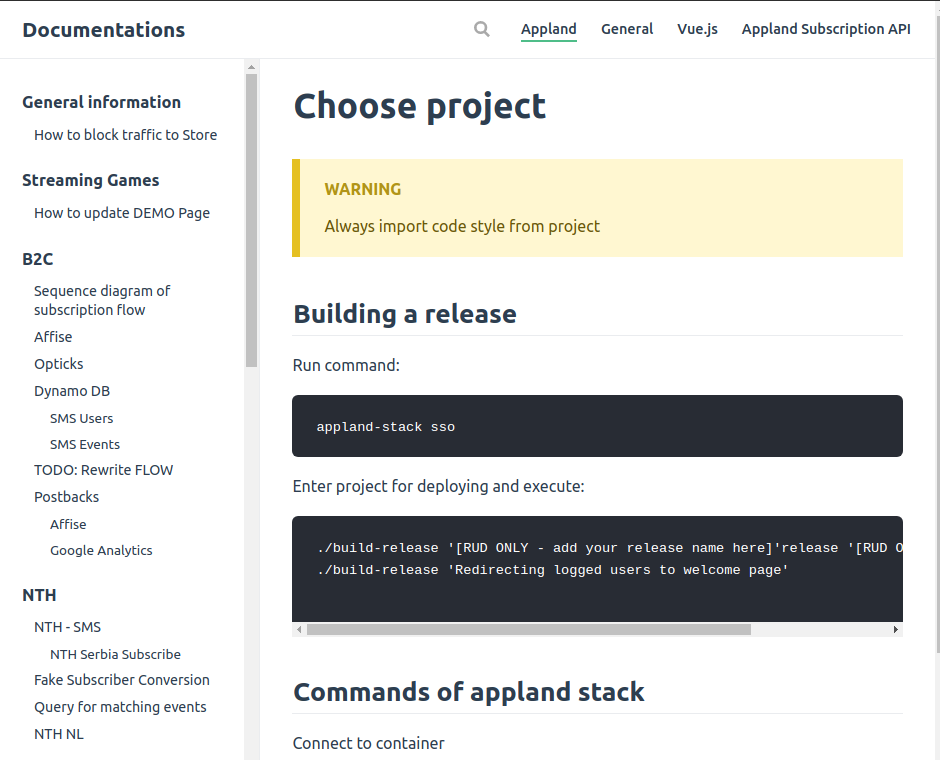The width and height of the screenshot is (940, 760).
Task: Open the Postbacks sidebar link
Action: (67, 497)
